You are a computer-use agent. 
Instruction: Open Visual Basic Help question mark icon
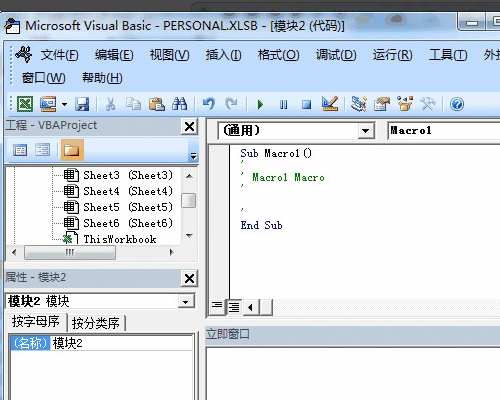[457, 104]
